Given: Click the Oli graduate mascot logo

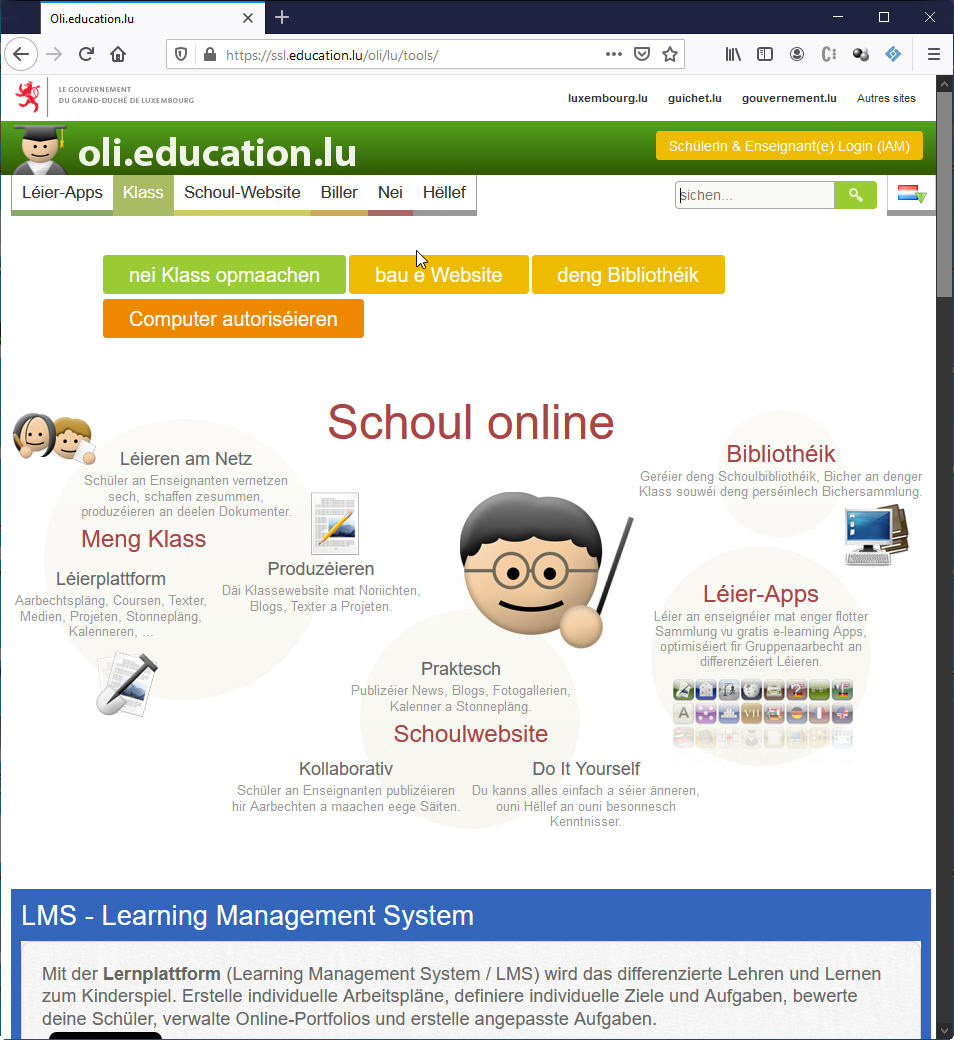Looking at the screenshot, I should (40, 149).
